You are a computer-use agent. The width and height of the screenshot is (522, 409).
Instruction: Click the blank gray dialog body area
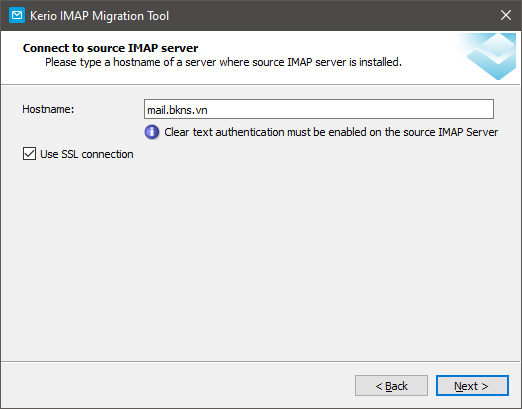coord(260,260)
